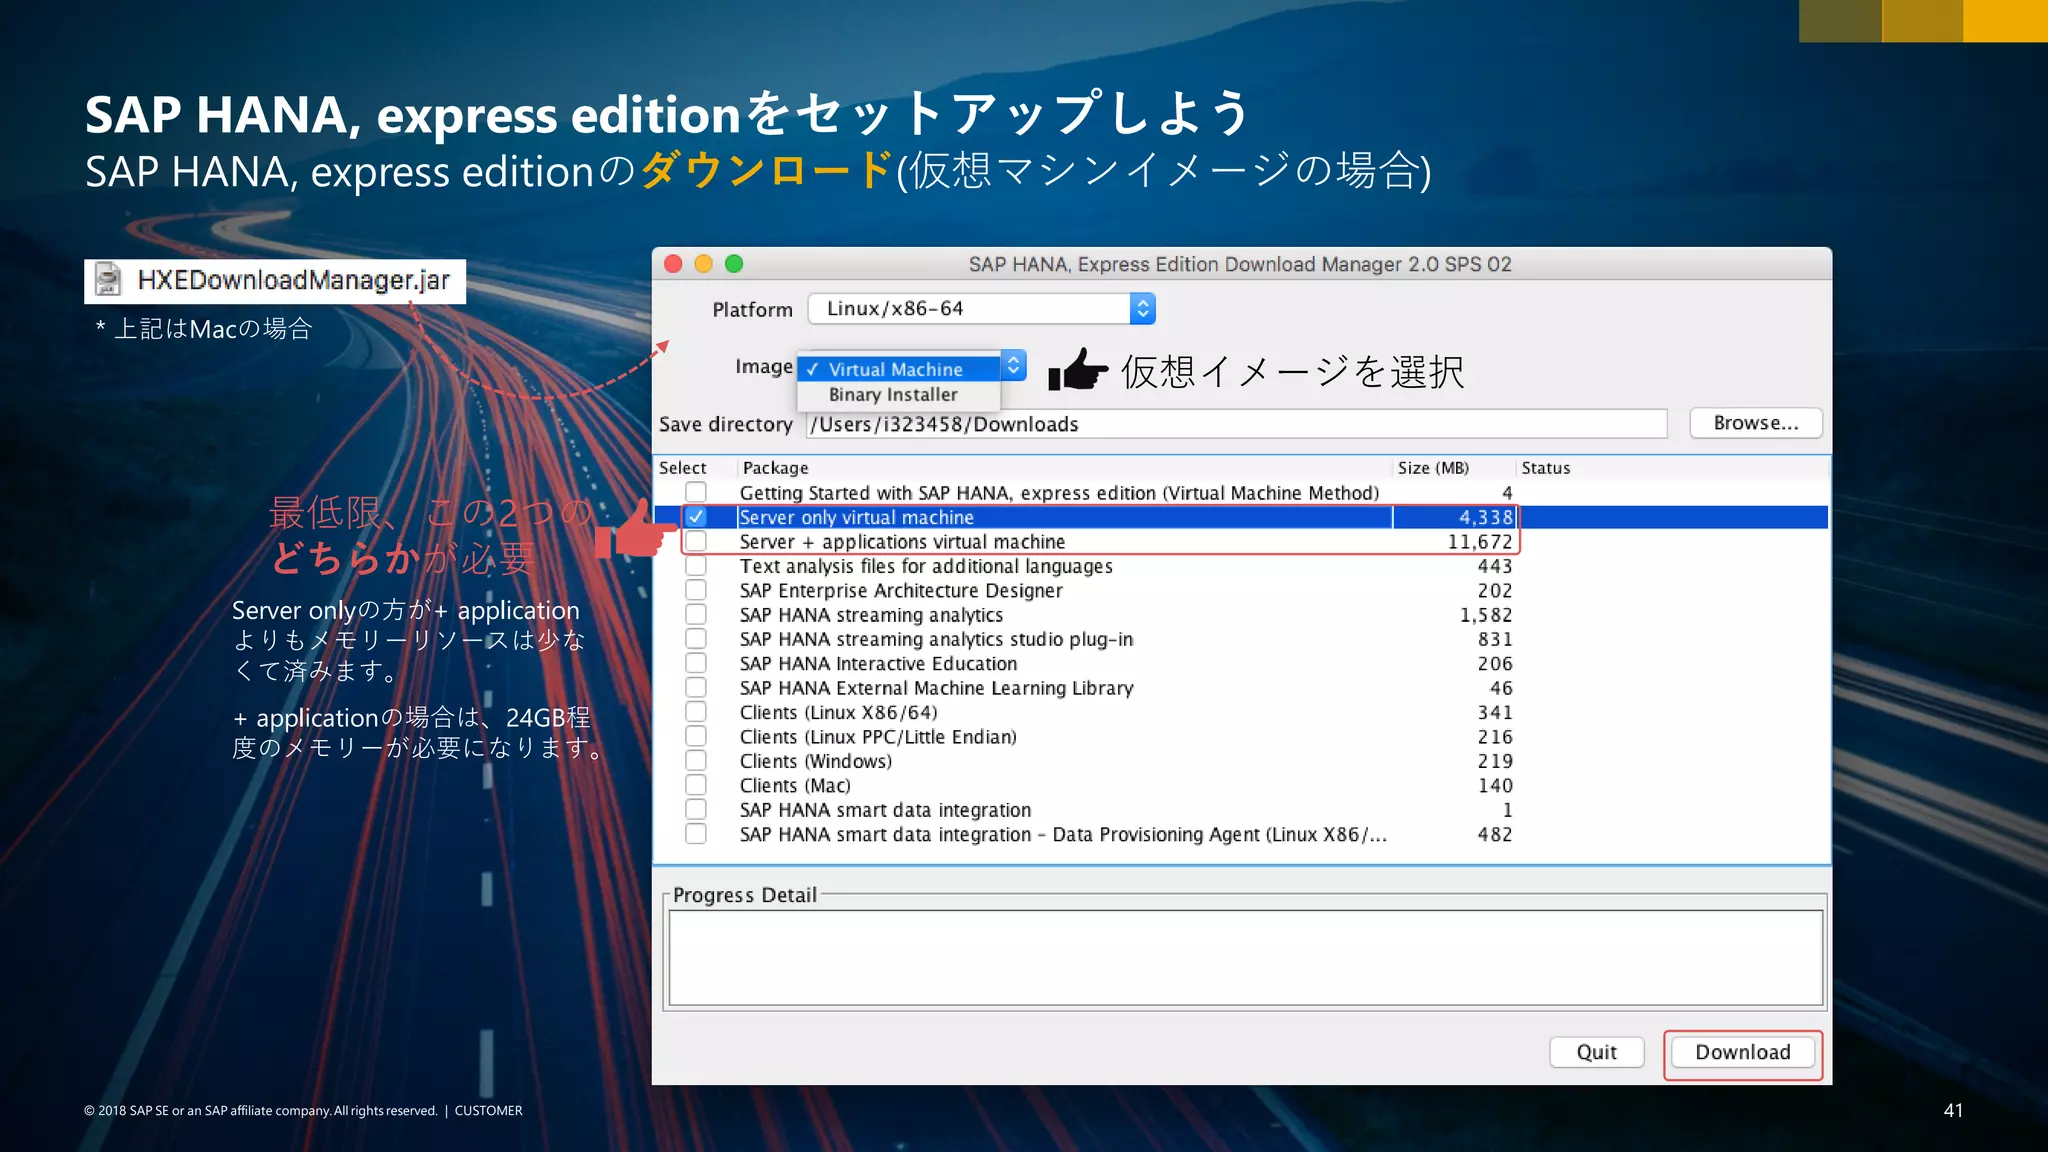Minimize the window with the yellow button
This screenshot has width=2048, height=1152.
(x=704, y=264)
